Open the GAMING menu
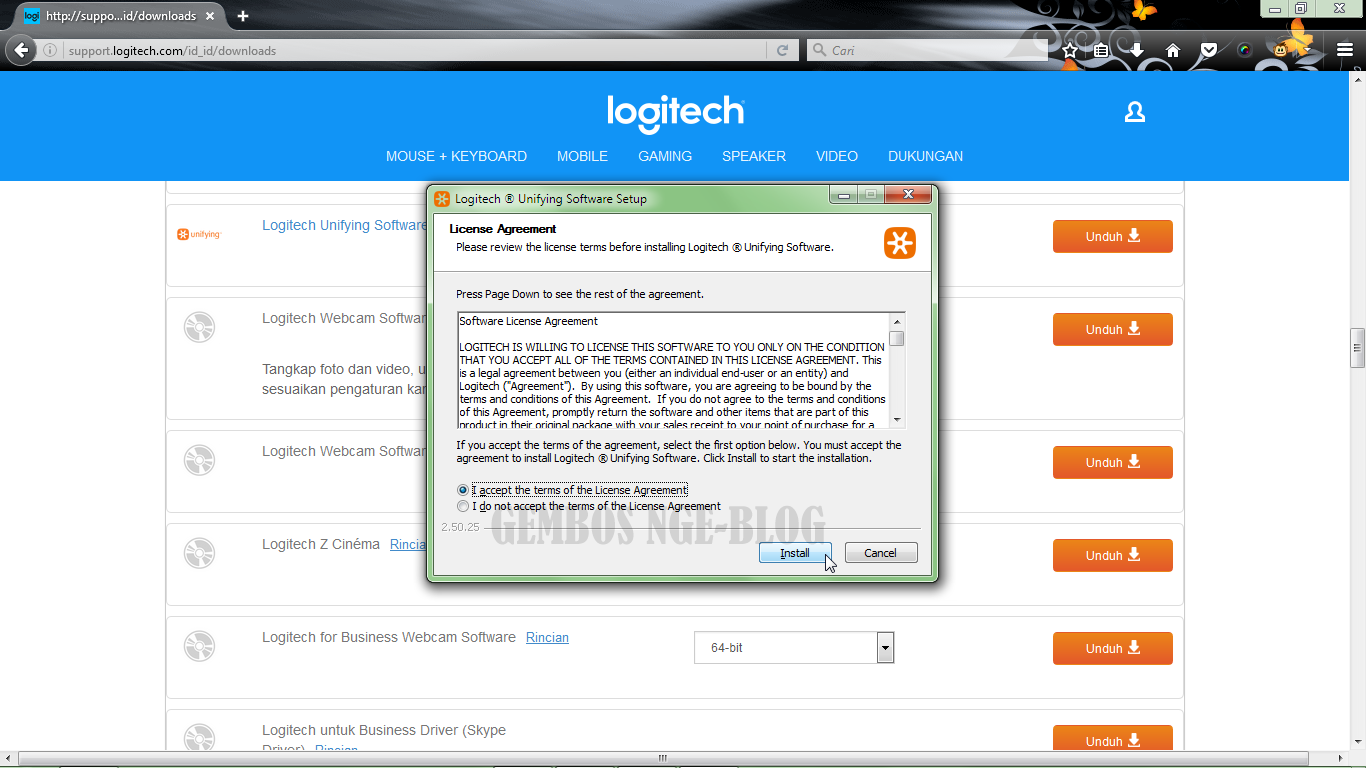The width and height of the screenshot is (1366, 768). coord(665,156)
